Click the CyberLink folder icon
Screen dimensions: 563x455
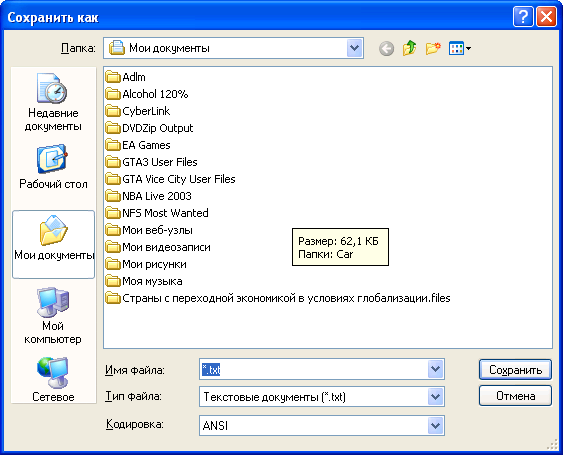(x=113, y=111)
